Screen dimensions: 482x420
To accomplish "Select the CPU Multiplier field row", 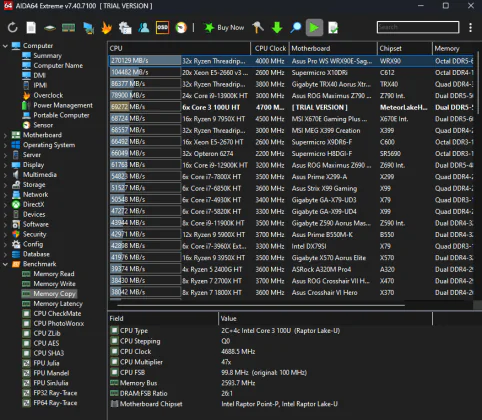I will point(270,362).
